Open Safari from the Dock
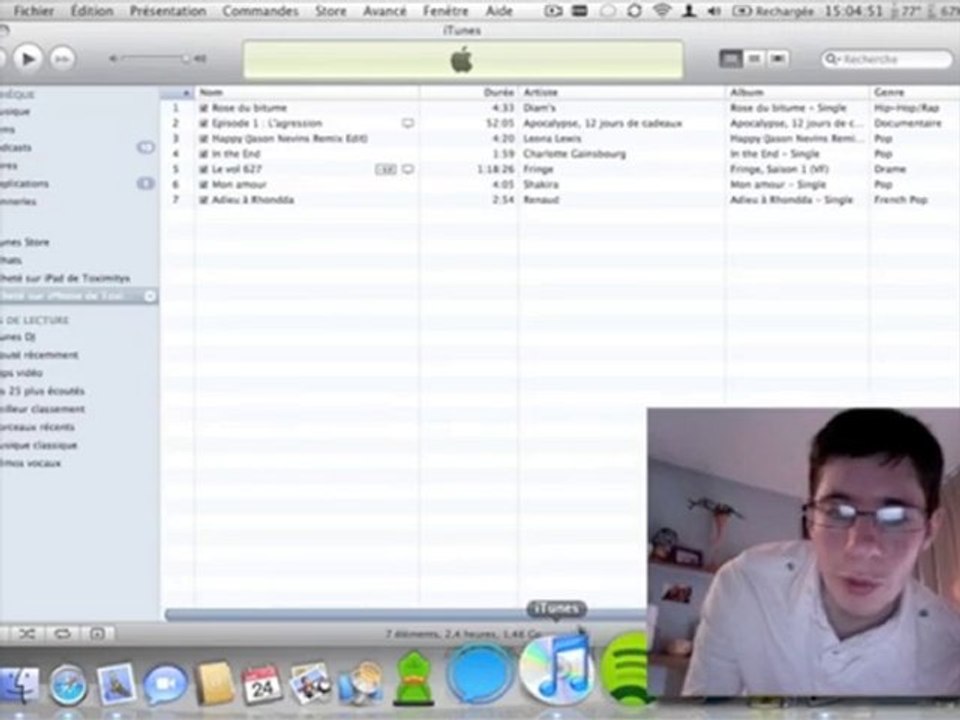Screen dimensions: 960x720 [x=68, y=684]
